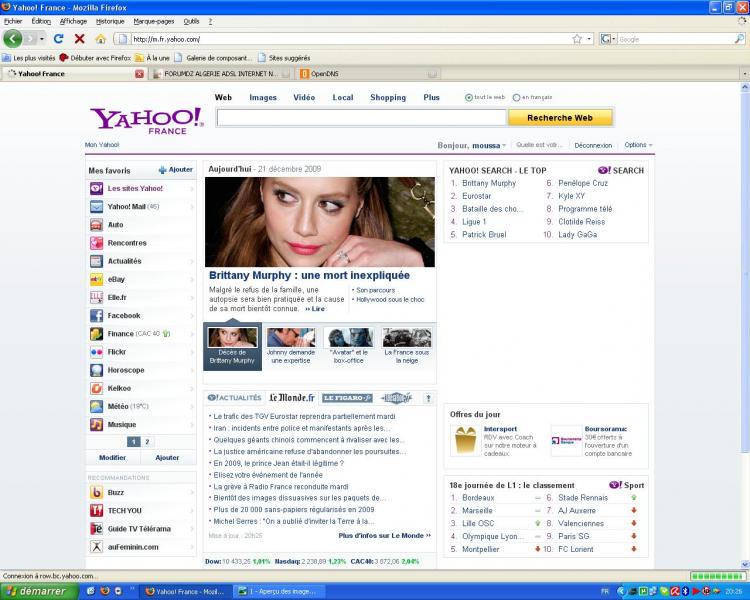Click the Recherche Web button
The width and height of the screenshot is (750, 600).
pyautogui.click(x=560, y=118)
